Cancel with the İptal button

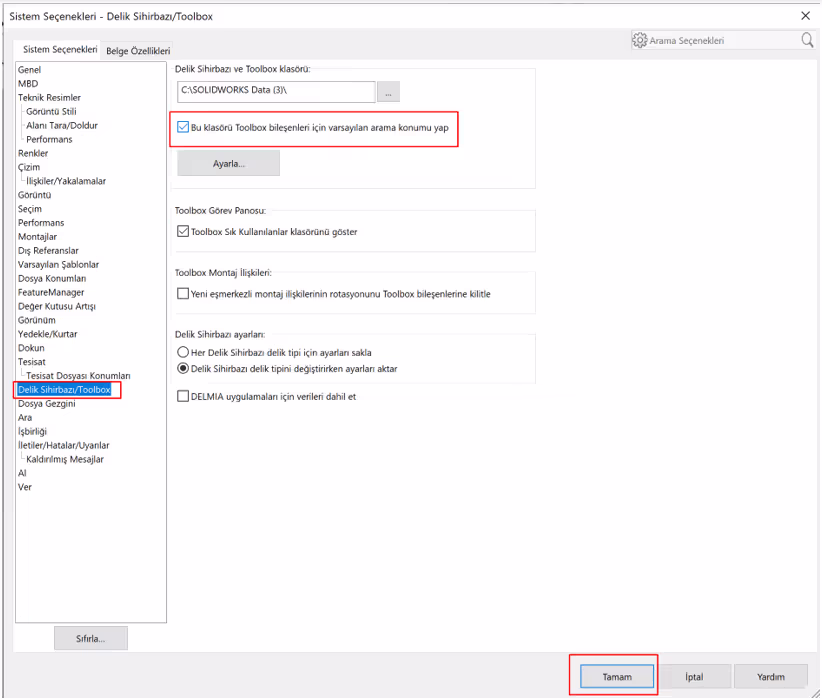pyautogui.click(x=694, y=677)
